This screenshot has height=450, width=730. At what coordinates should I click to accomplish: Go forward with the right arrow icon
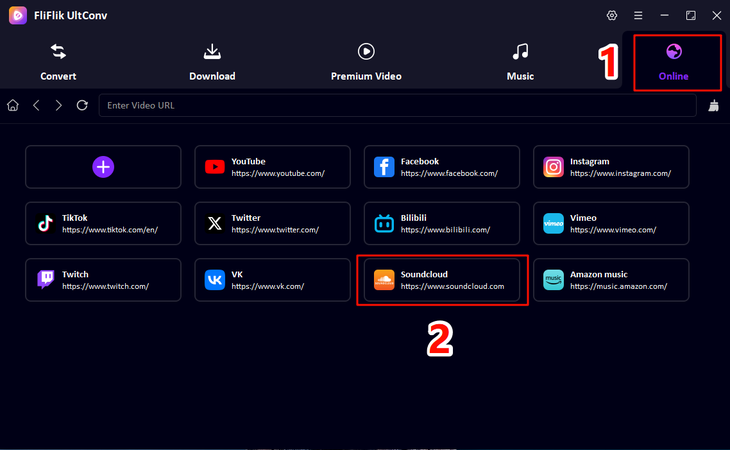click(59, 105)
